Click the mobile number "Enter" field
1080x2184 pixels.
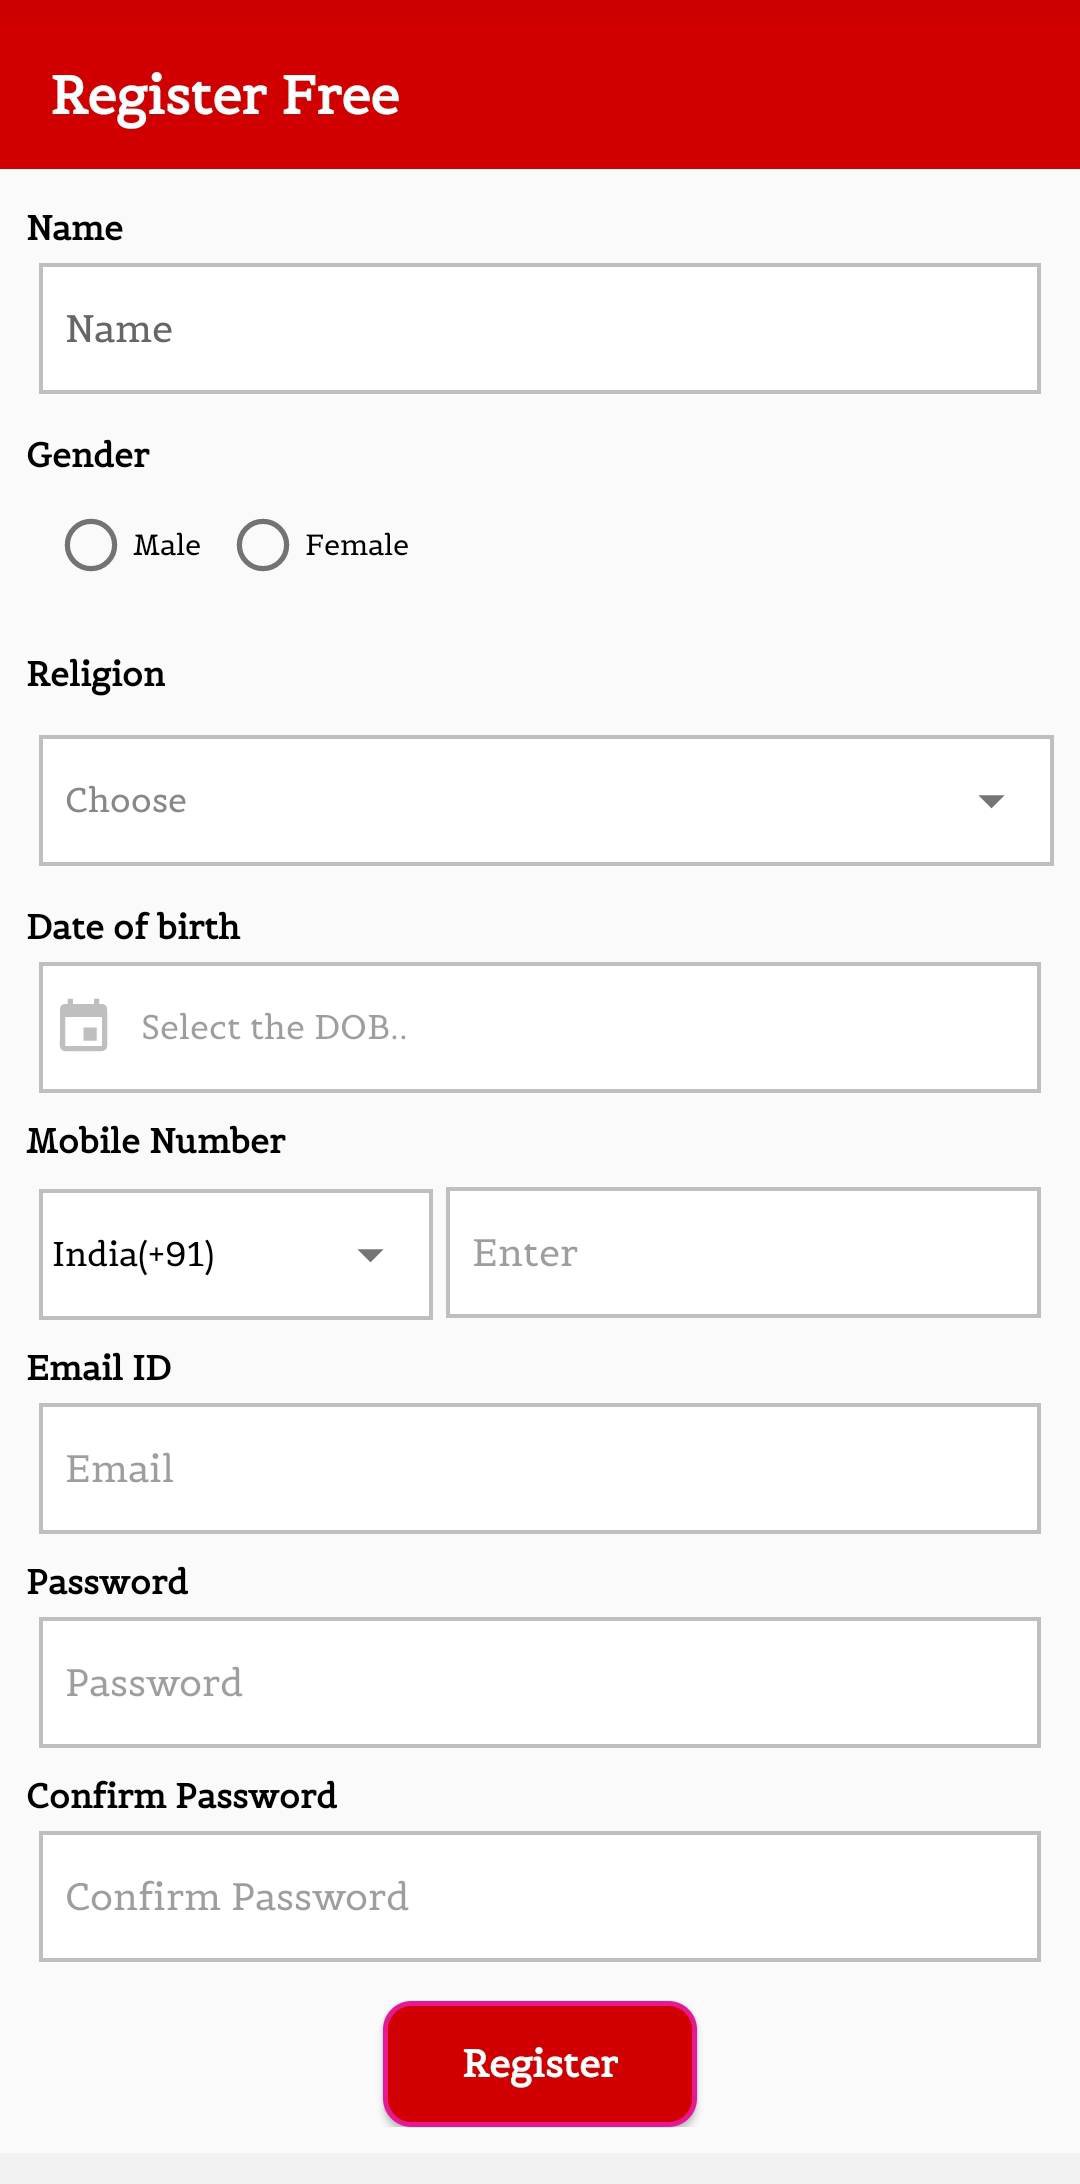[743, 1253]
